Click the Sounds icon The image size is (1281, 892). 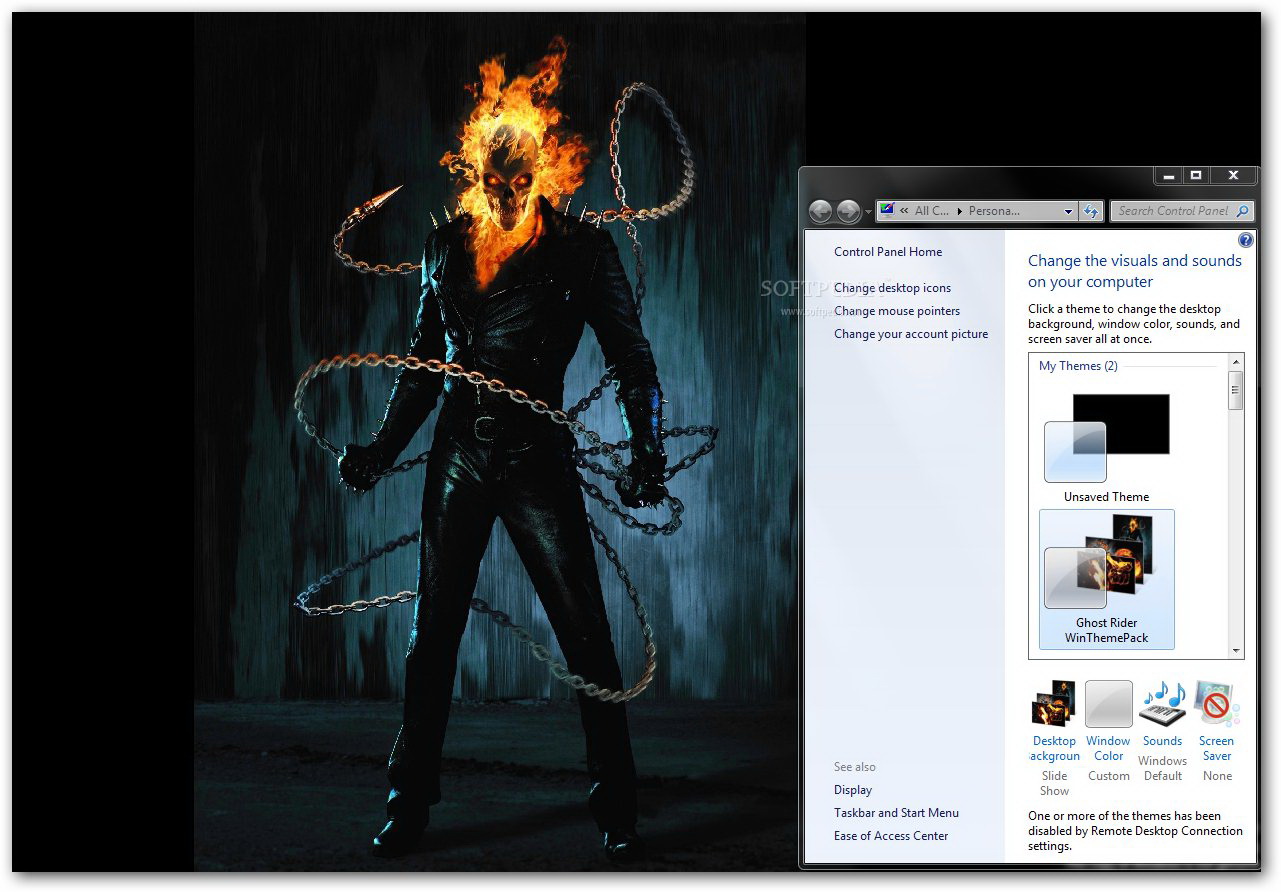pyautogui.click(x=1162, y=704)
